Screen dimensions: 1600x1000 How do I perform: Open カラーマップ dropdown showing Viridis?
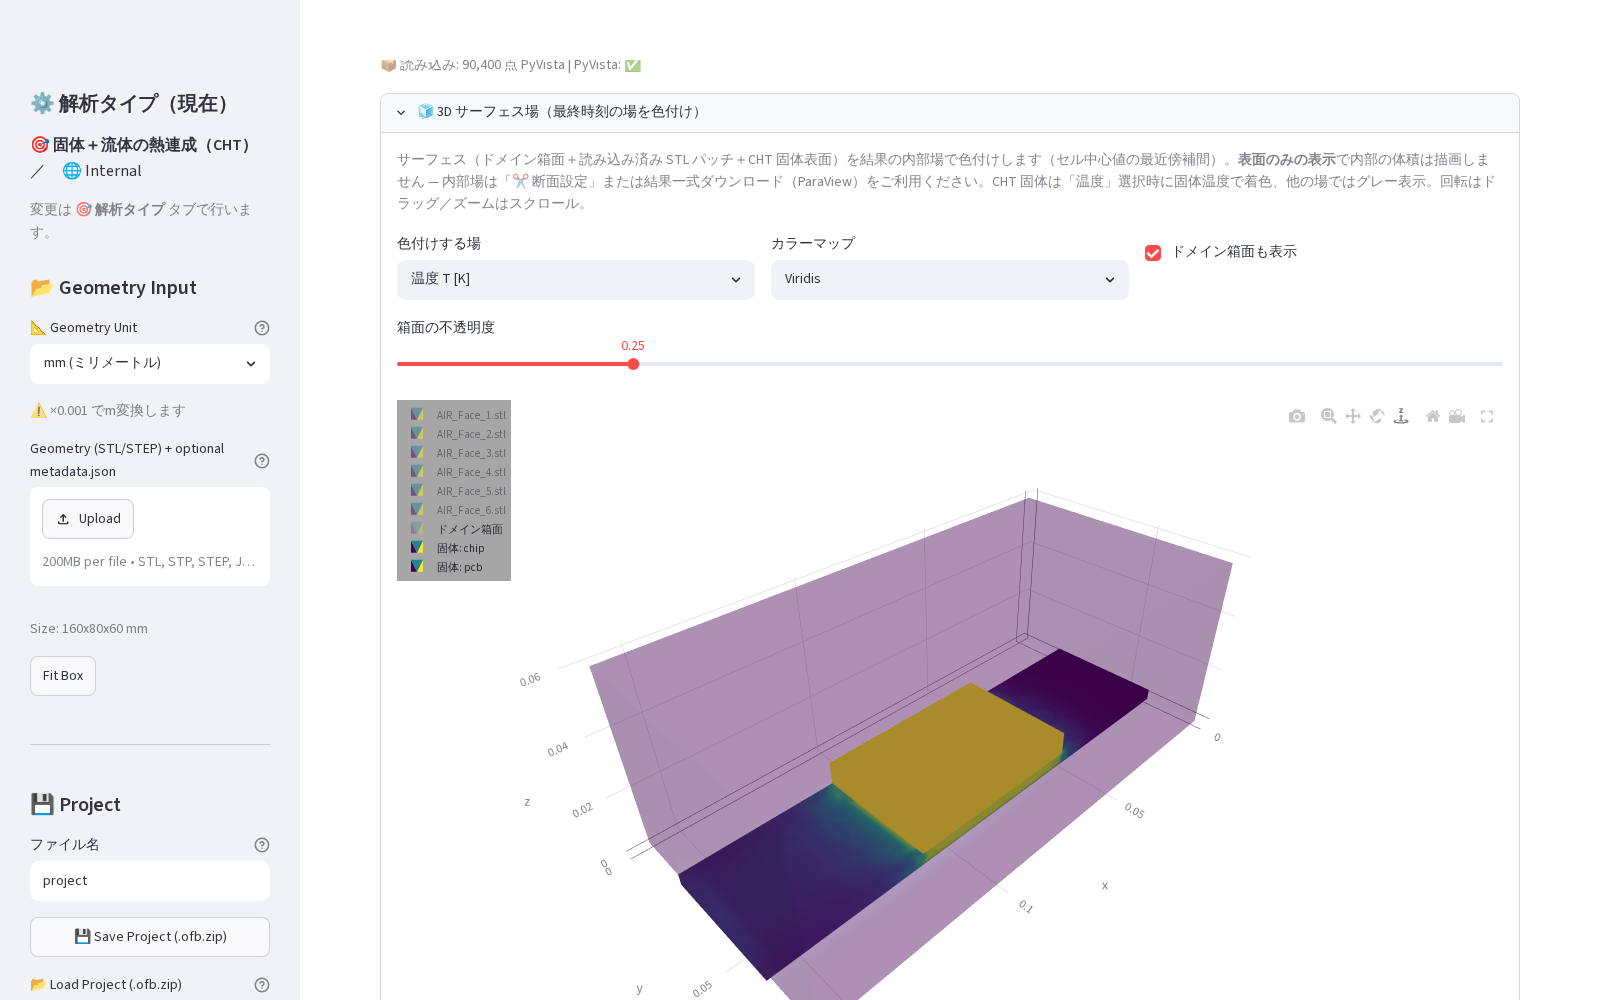950,280
